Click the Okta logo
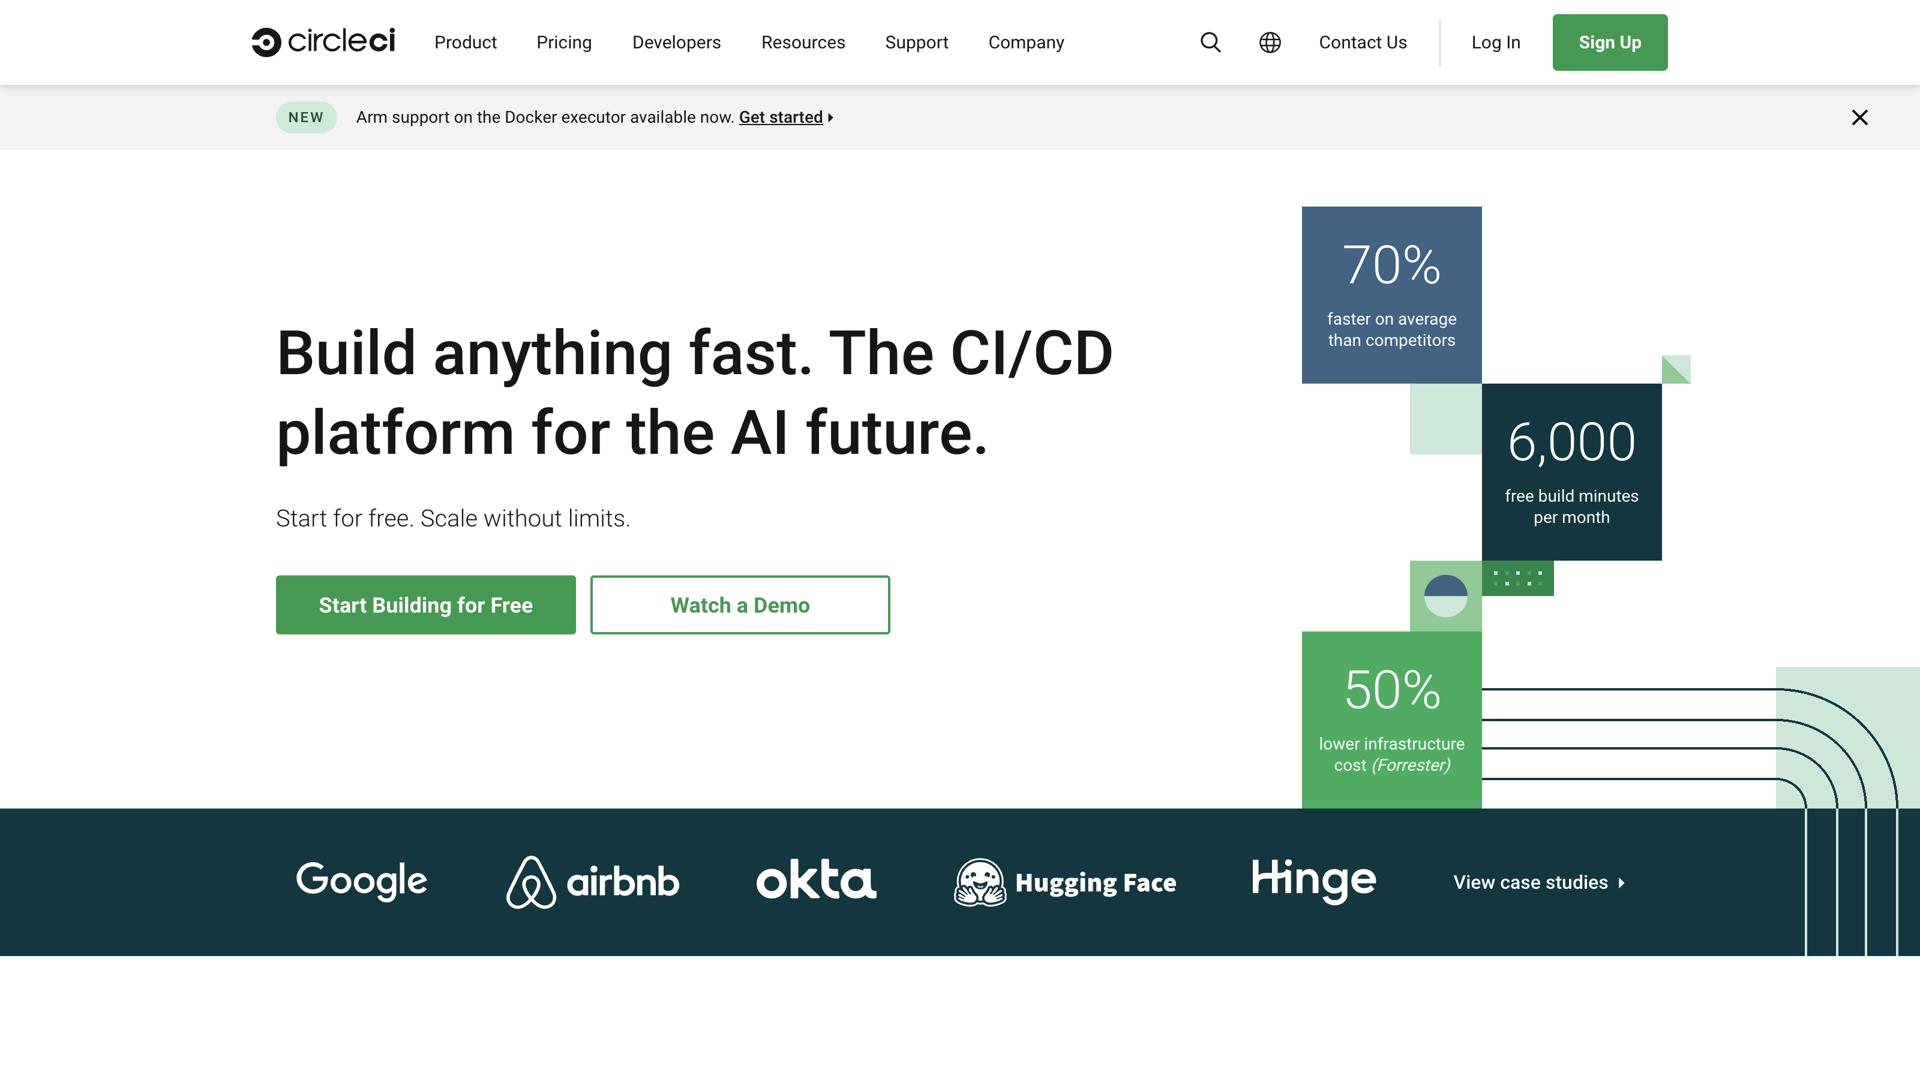Screen dimensions: 1920x1080 point(816,881)
